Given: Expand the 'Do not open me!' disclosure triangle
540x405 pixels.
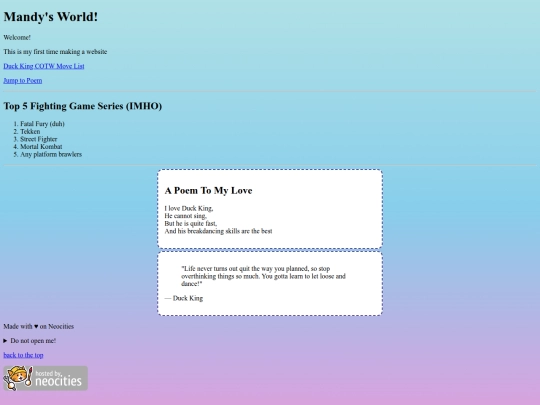Looking at the screenshot, I should pyautogui.click(x=5, y=341).
